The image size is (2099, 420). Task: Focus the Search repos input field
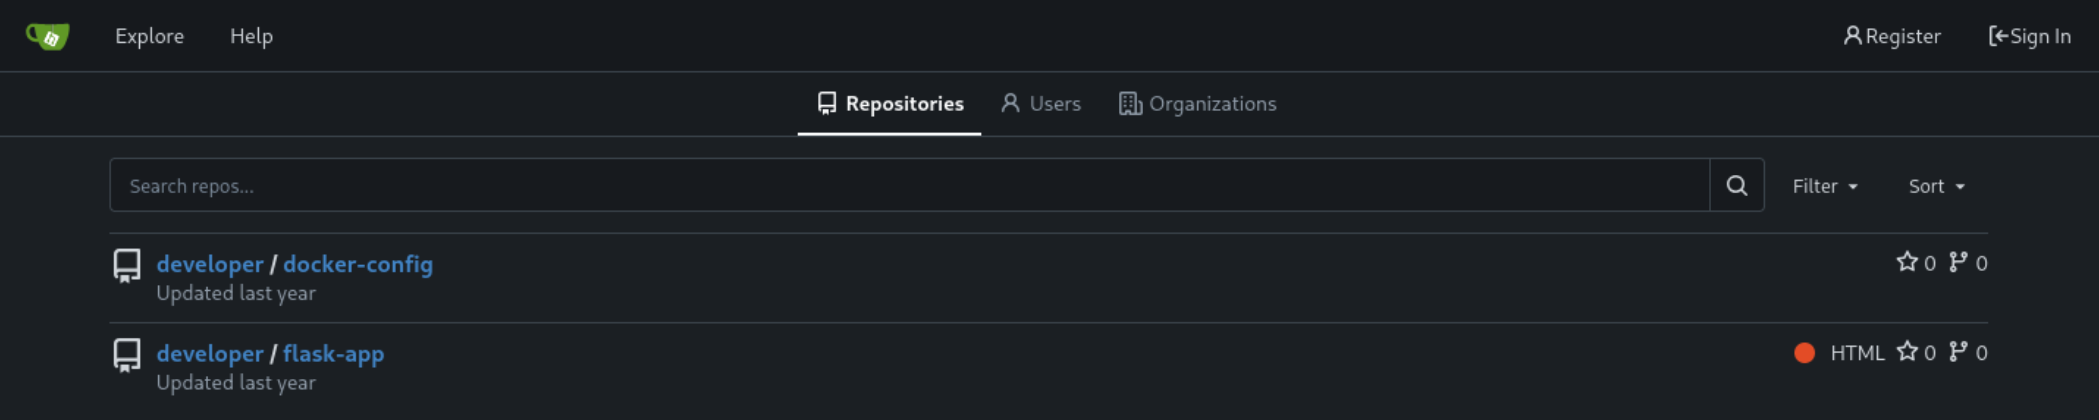pos(910,185)
